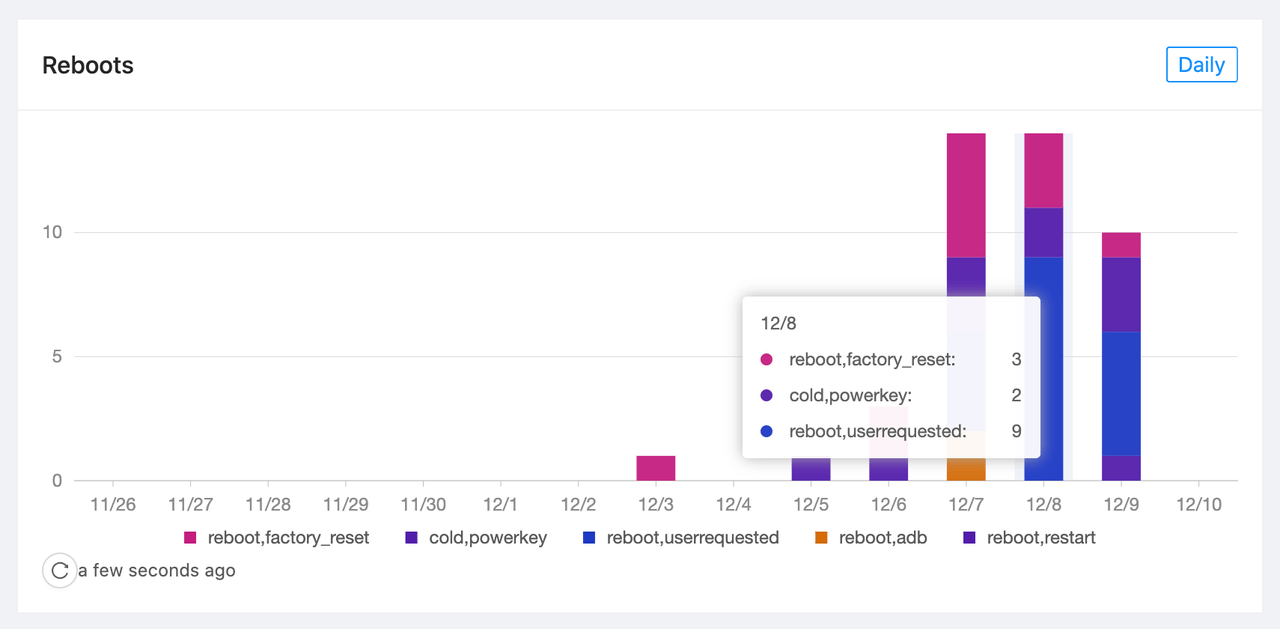Click the pink factory_reset segment of 12/7 bar

coord(966,195)
